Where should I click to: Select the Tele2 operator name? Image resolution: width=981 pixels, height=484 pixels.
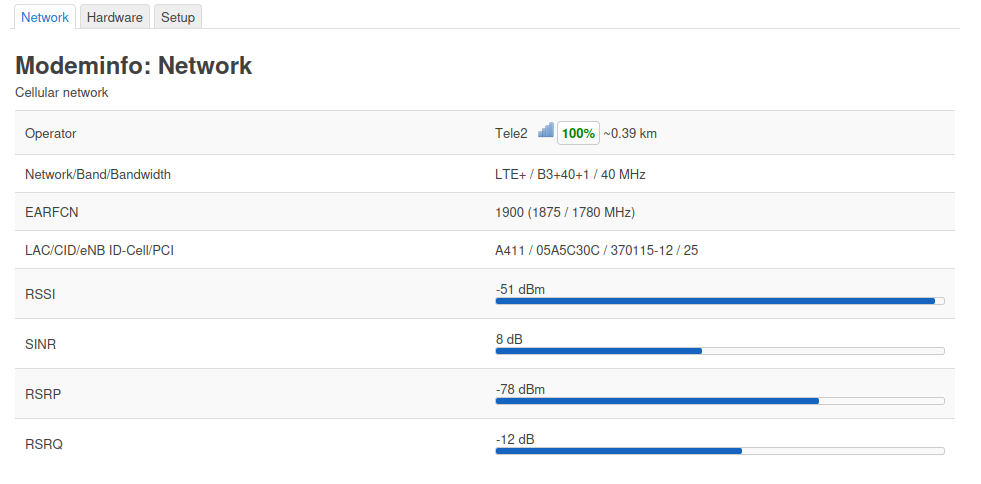pyautogui.click(x=511, y=133)
